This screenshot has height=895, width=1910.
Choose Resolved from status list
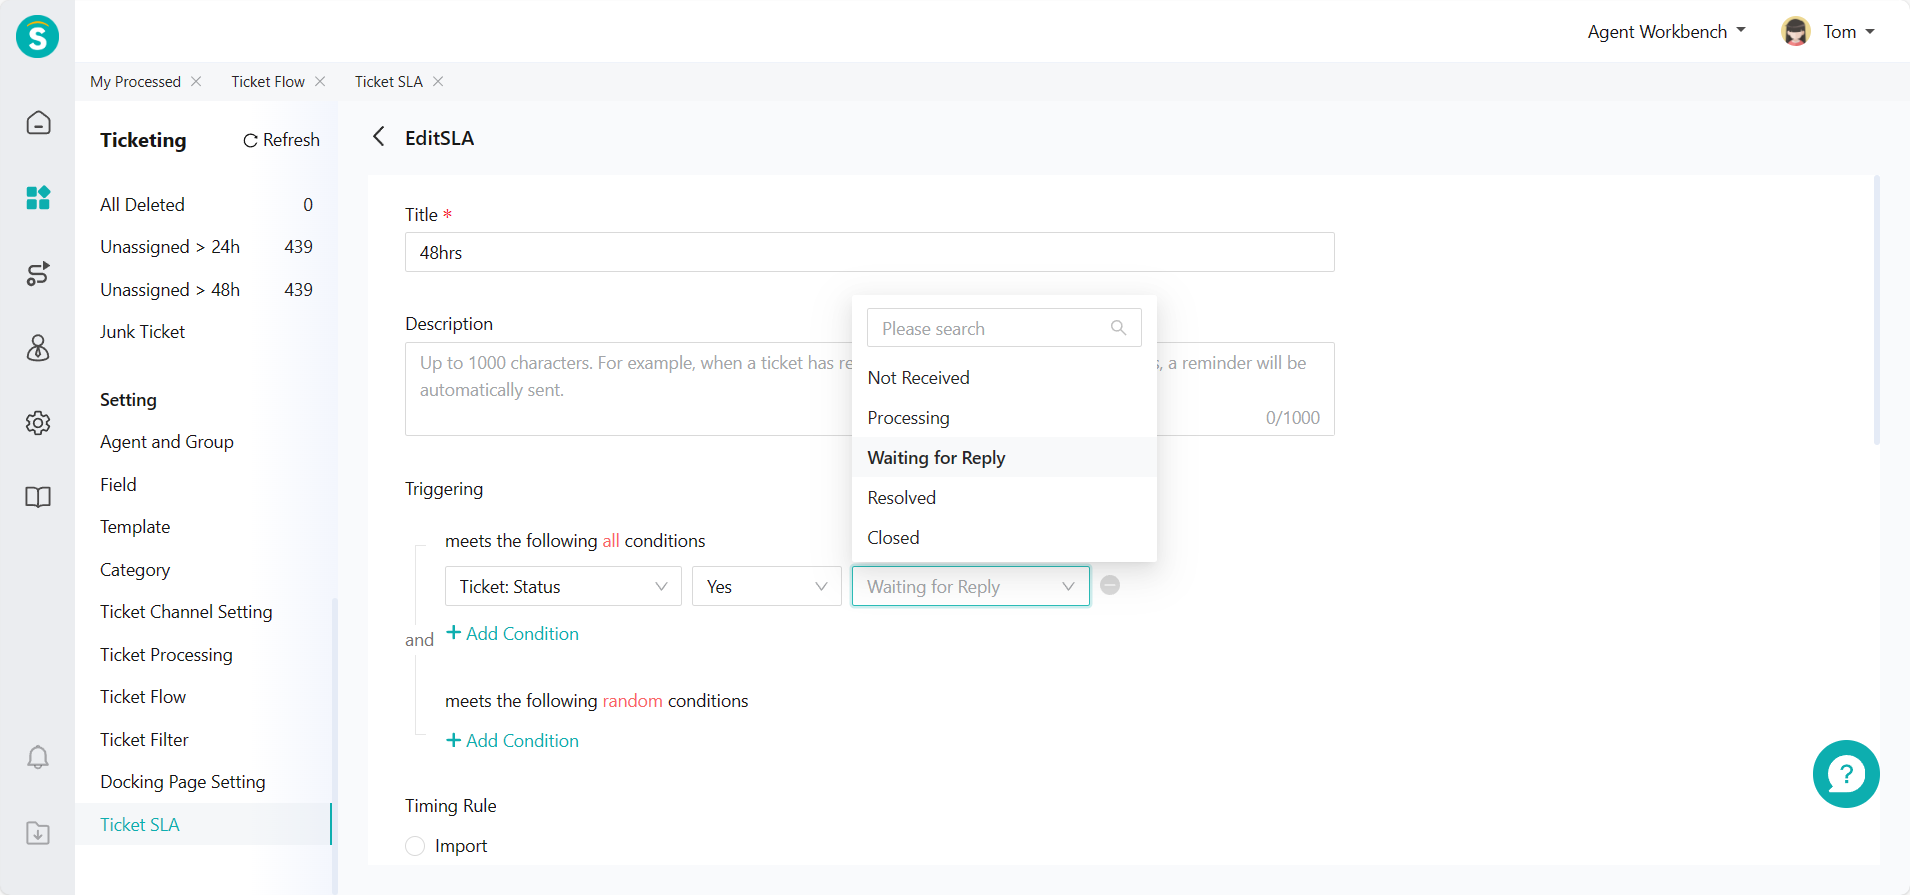(1004, 497)
